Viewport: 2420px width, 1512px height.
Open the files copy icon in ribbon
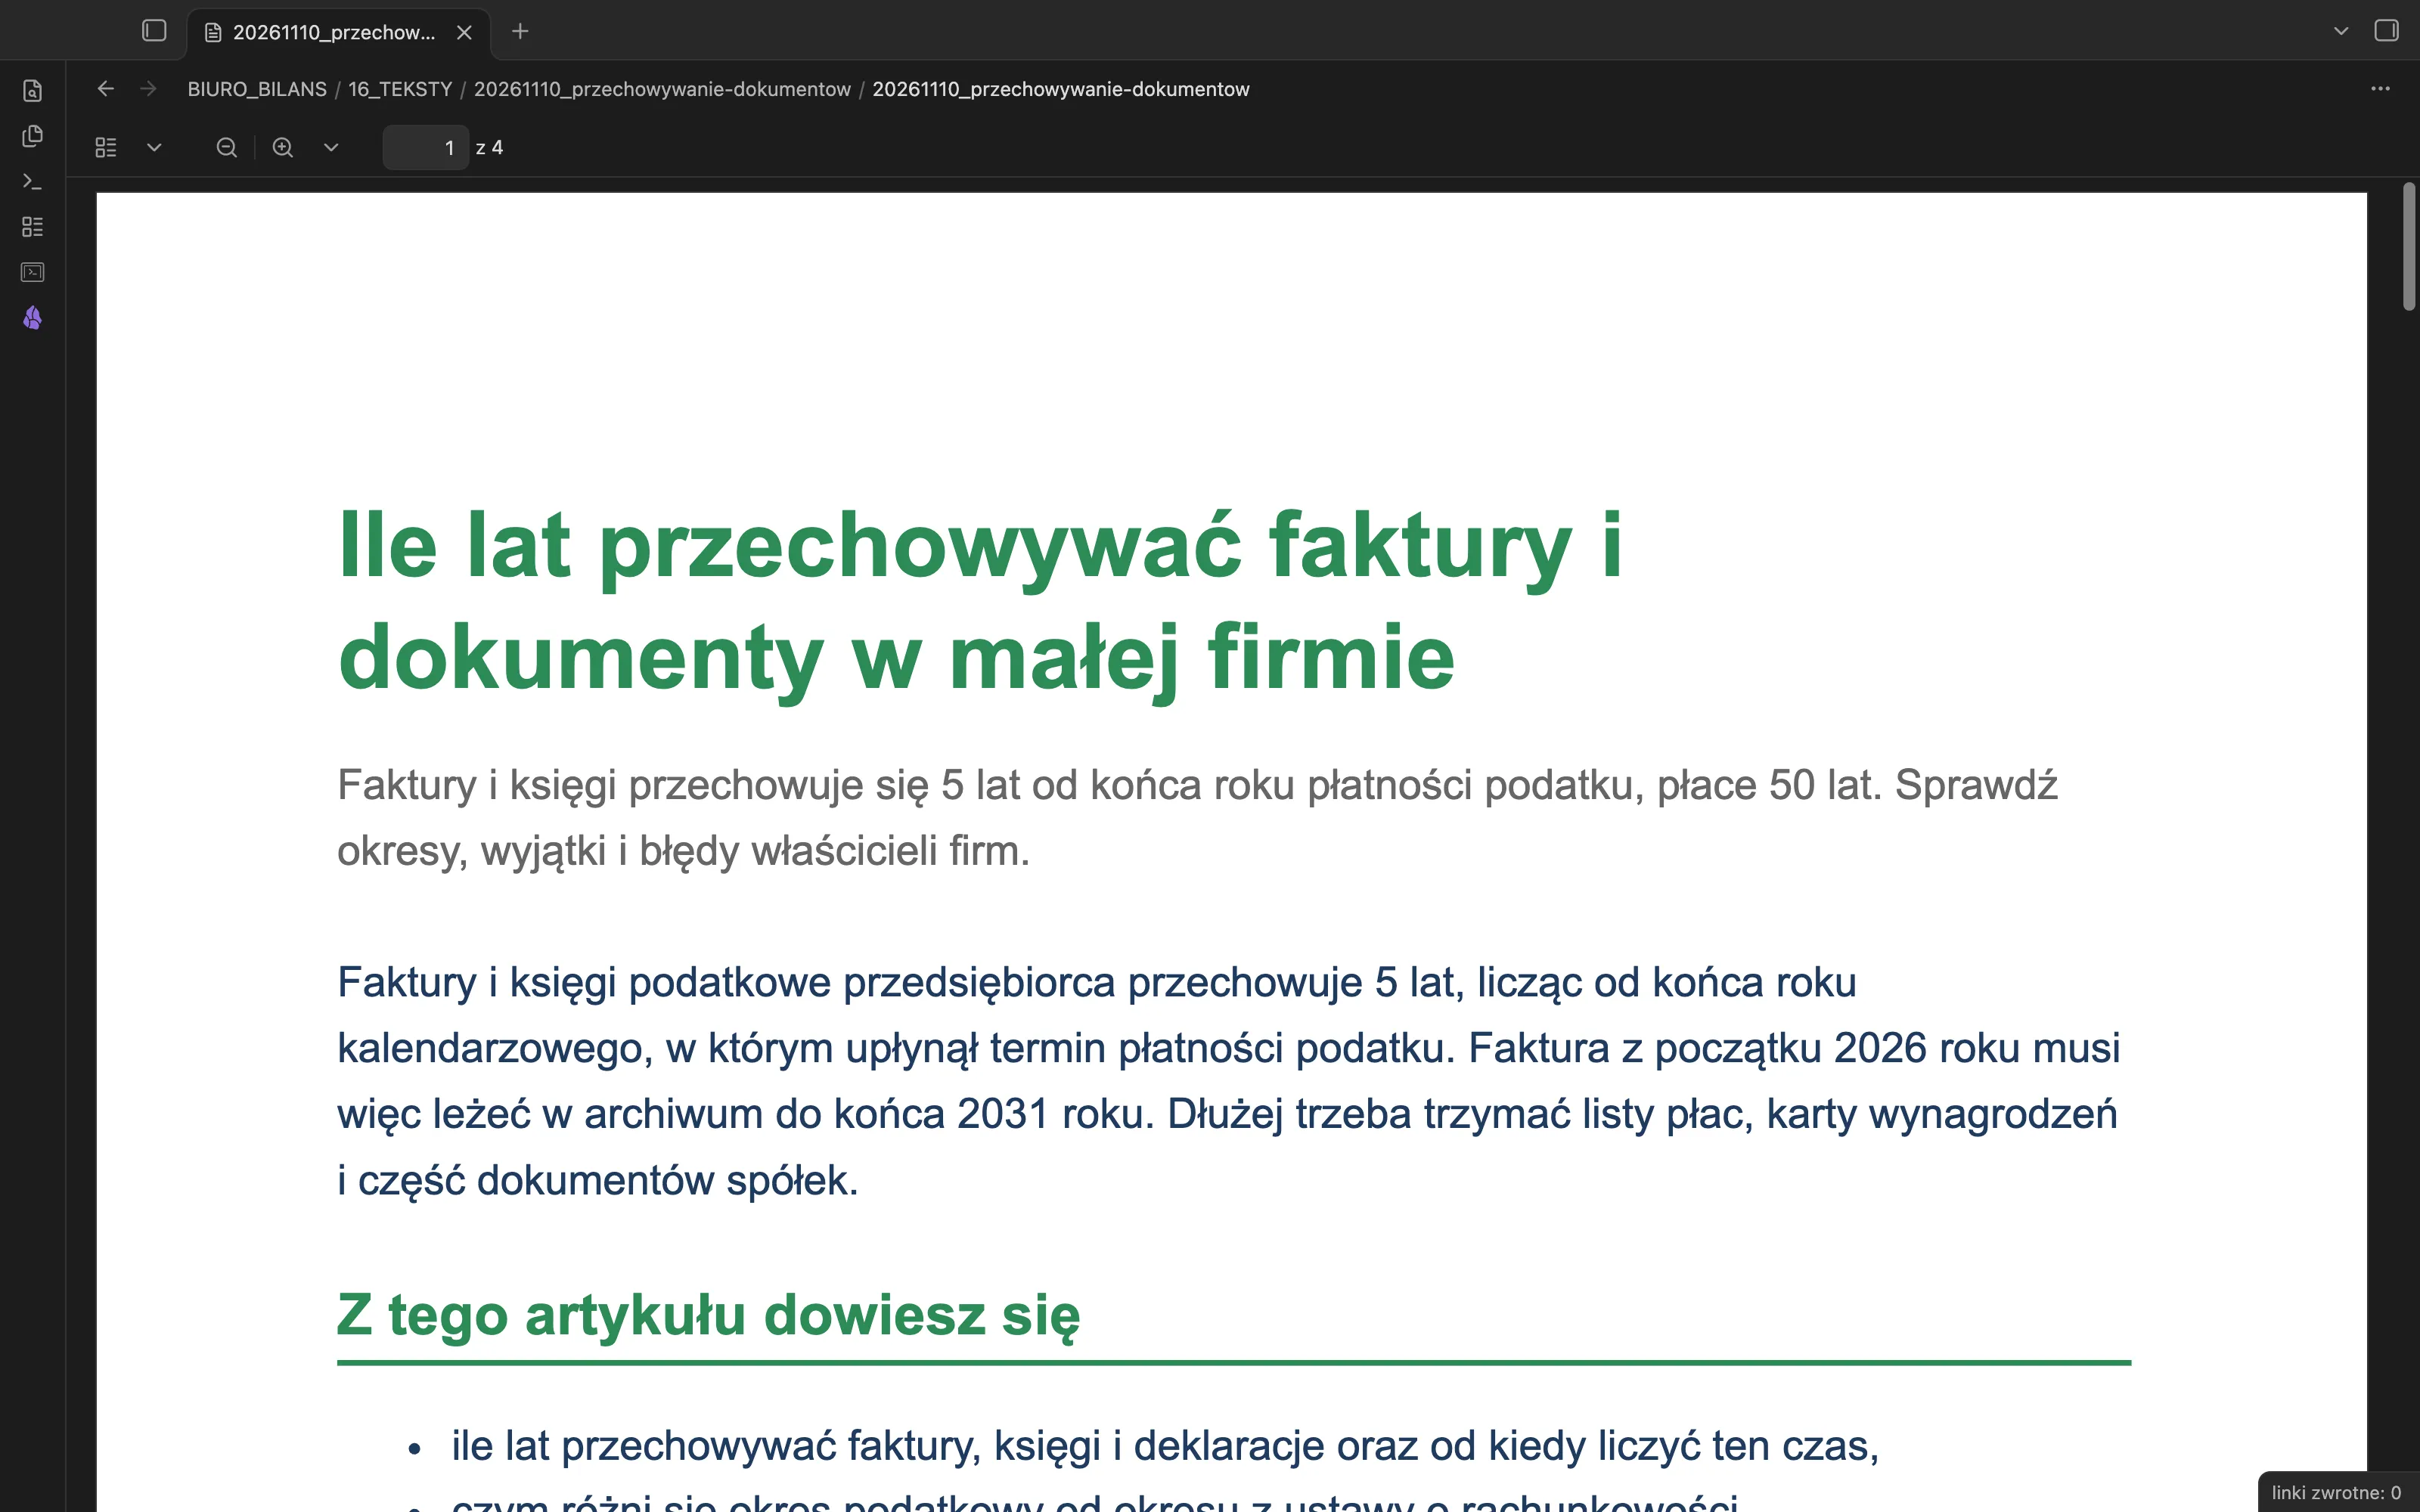pos(32,136)
